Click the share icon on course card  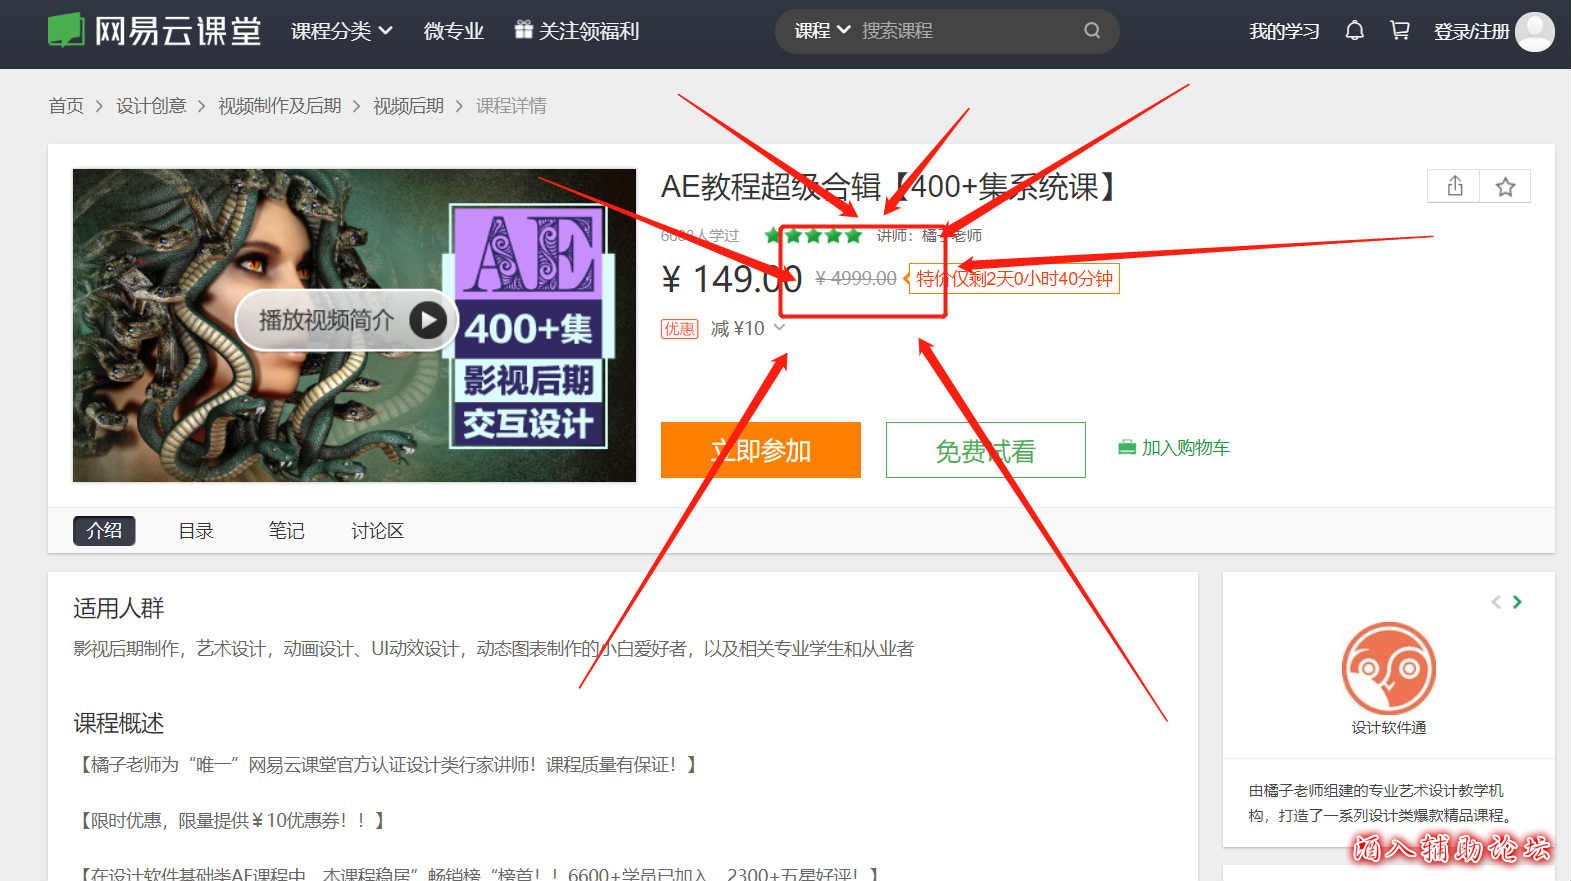click(1455, 186)
